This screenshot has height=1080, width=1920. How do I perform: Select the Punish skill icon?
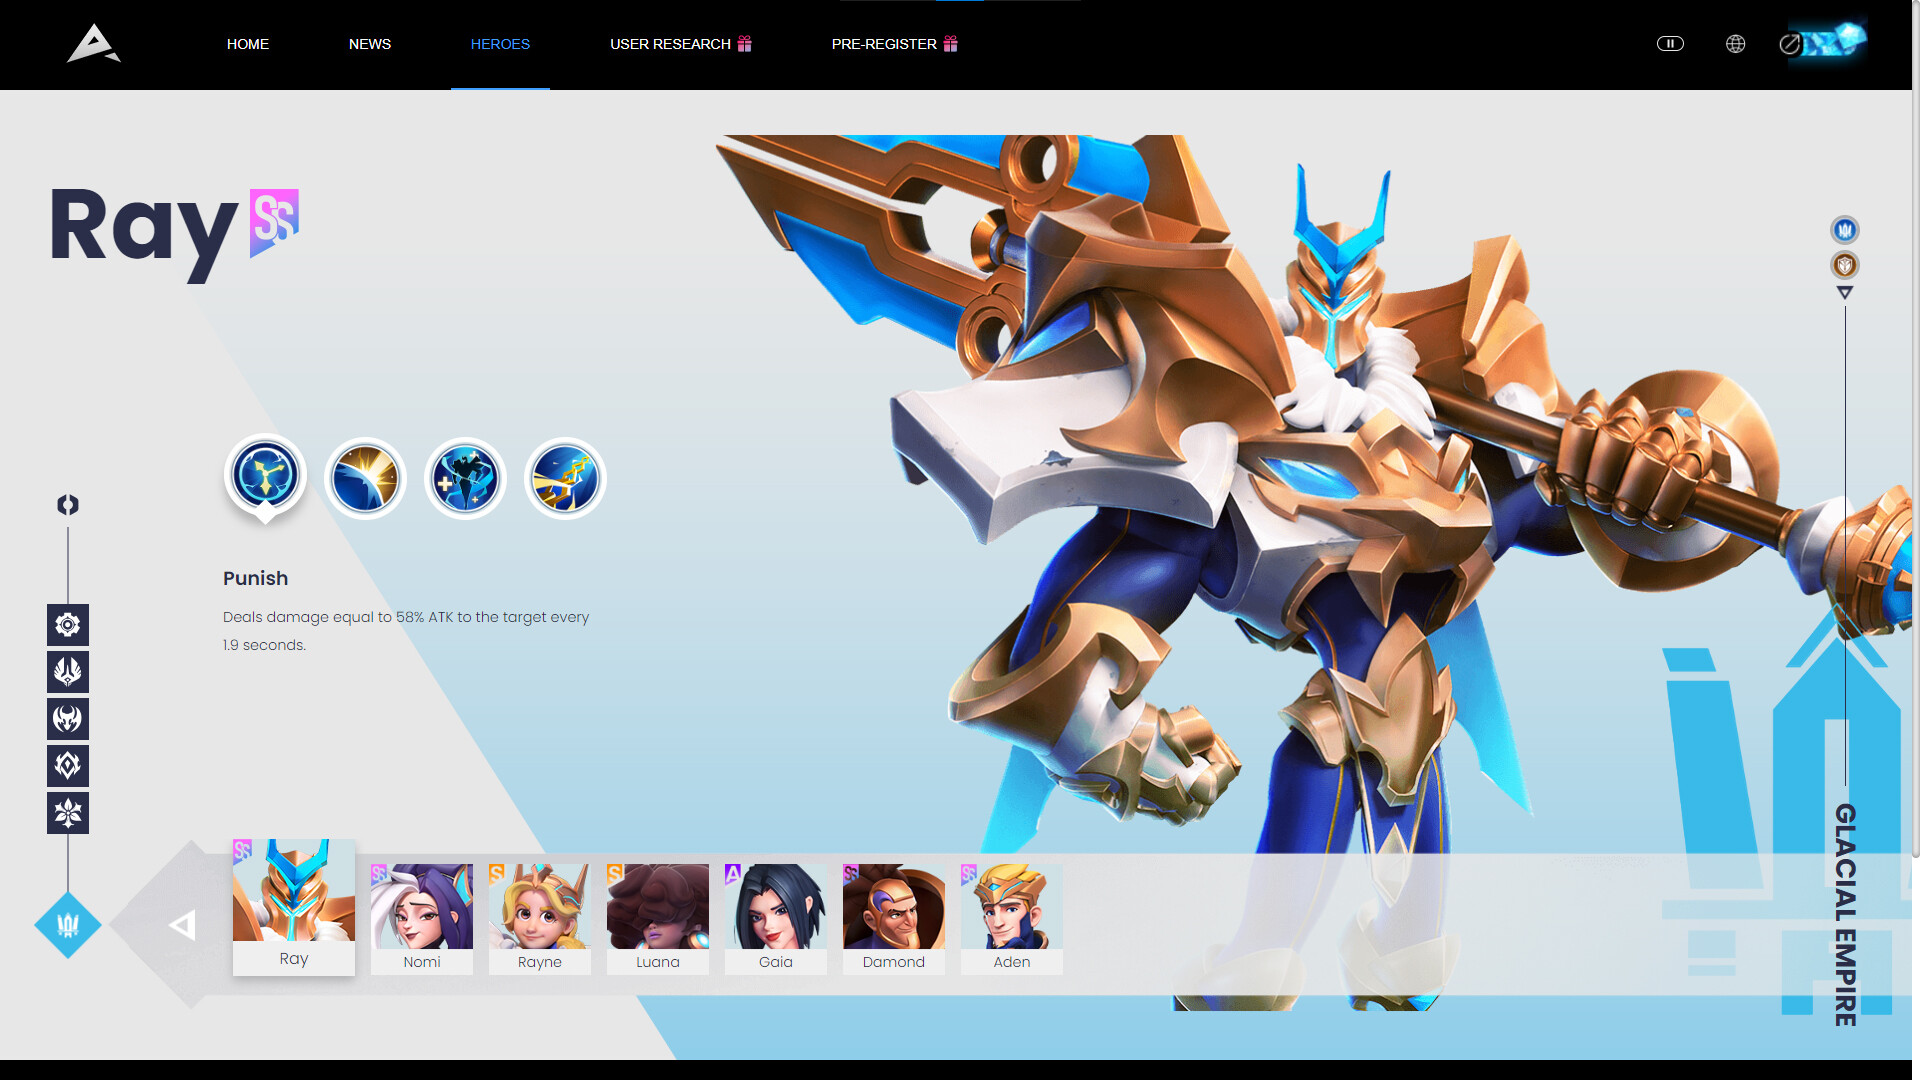tap(265, 478)
